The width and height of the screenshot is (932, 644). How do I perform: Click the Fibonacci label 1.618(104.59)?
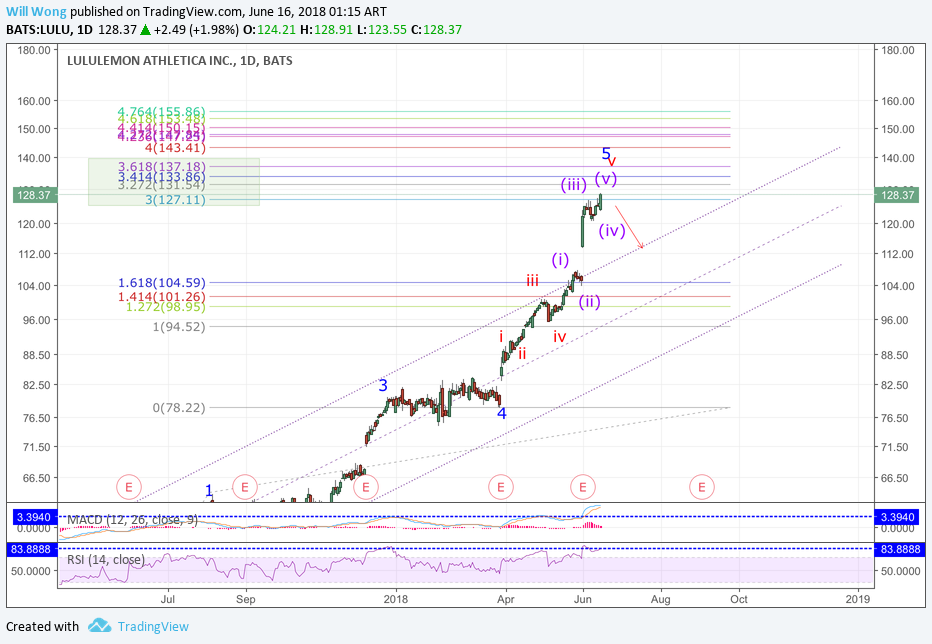[161, 283]
